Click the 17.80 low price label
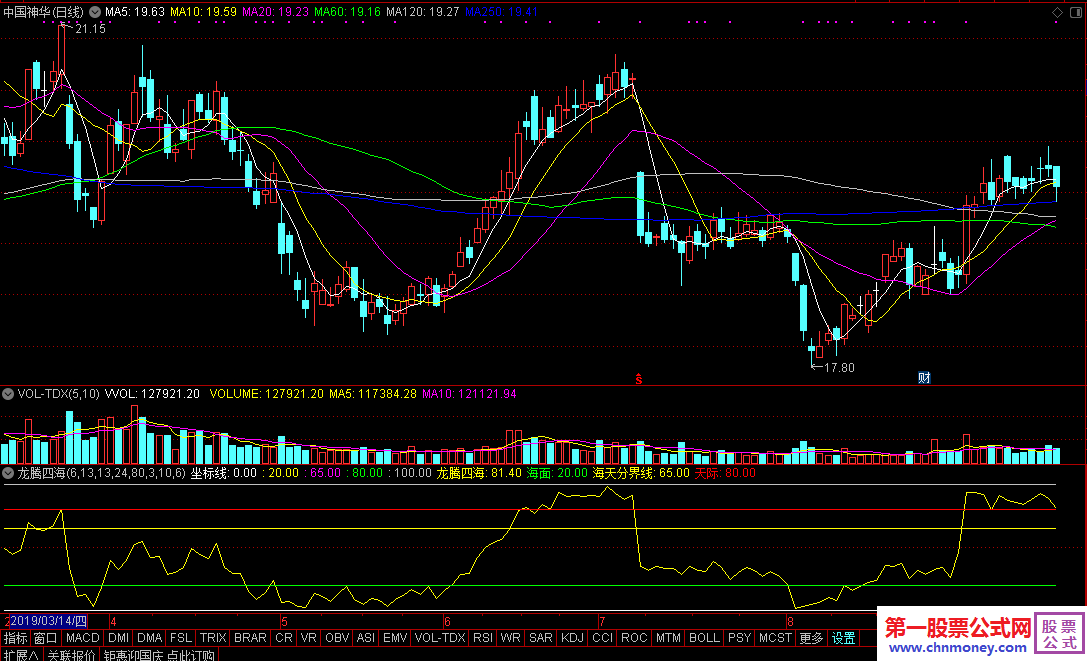1087x661 pixels. pyautogui.click(x=839, y=368)
